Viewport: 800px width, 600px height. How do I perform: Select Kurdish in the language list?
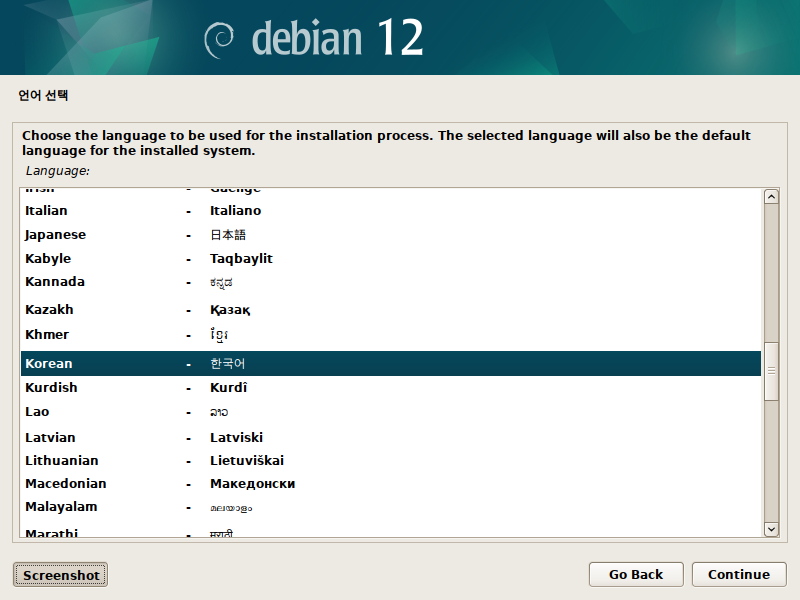pyautogui.click(x=391, y=388)
